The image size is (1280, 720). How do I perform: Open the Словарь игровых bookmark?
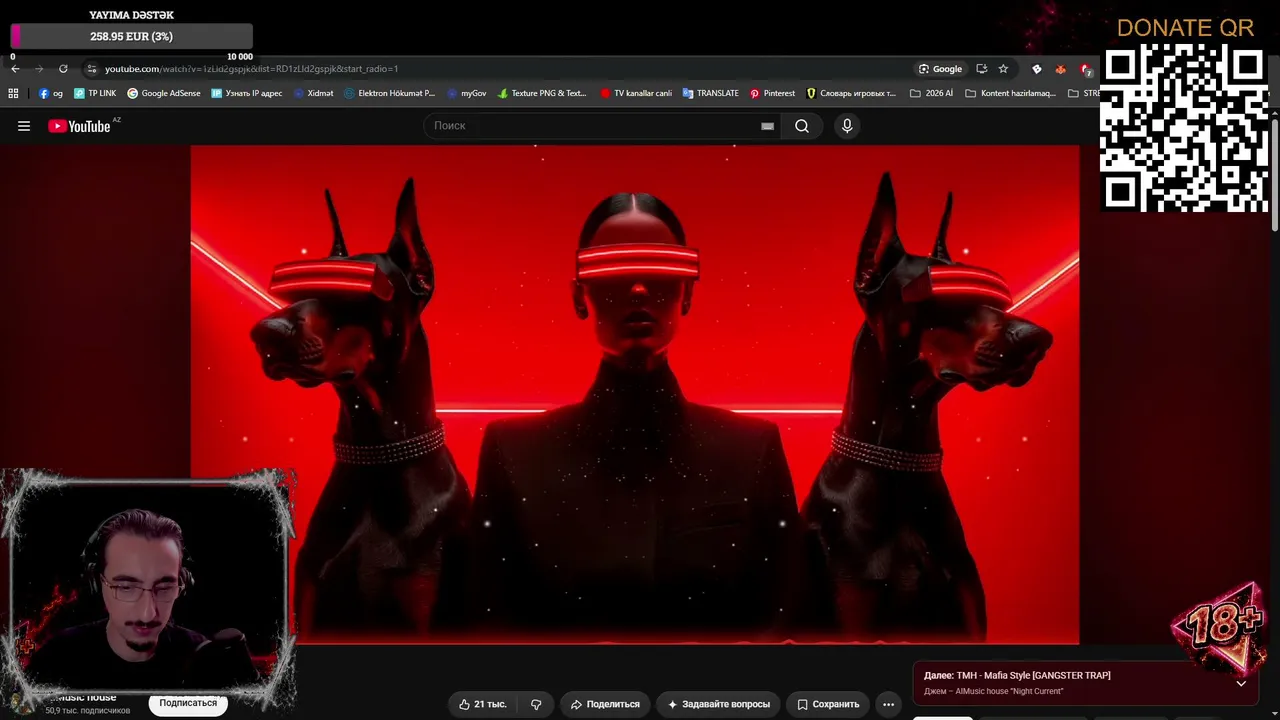tap(851, 93)
